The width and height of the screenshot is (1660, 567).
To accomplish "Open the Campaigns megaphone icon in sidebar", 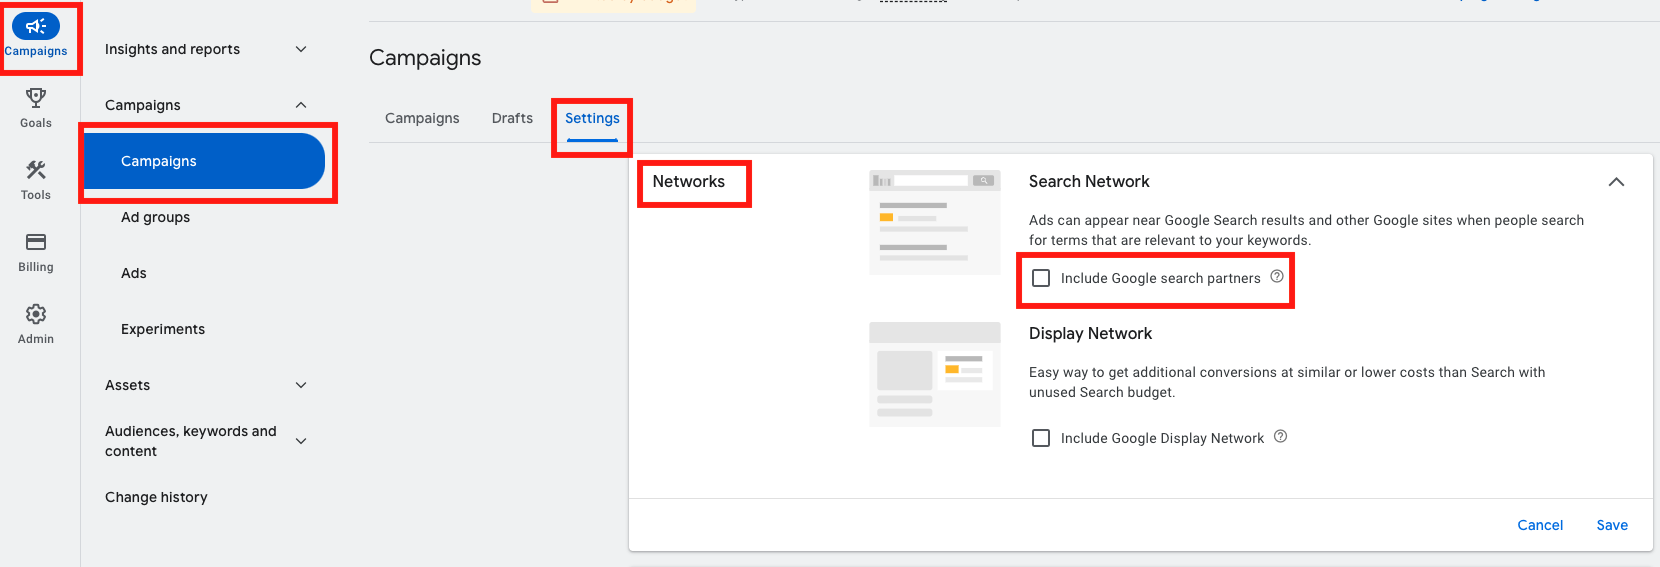I will [36, 27].
